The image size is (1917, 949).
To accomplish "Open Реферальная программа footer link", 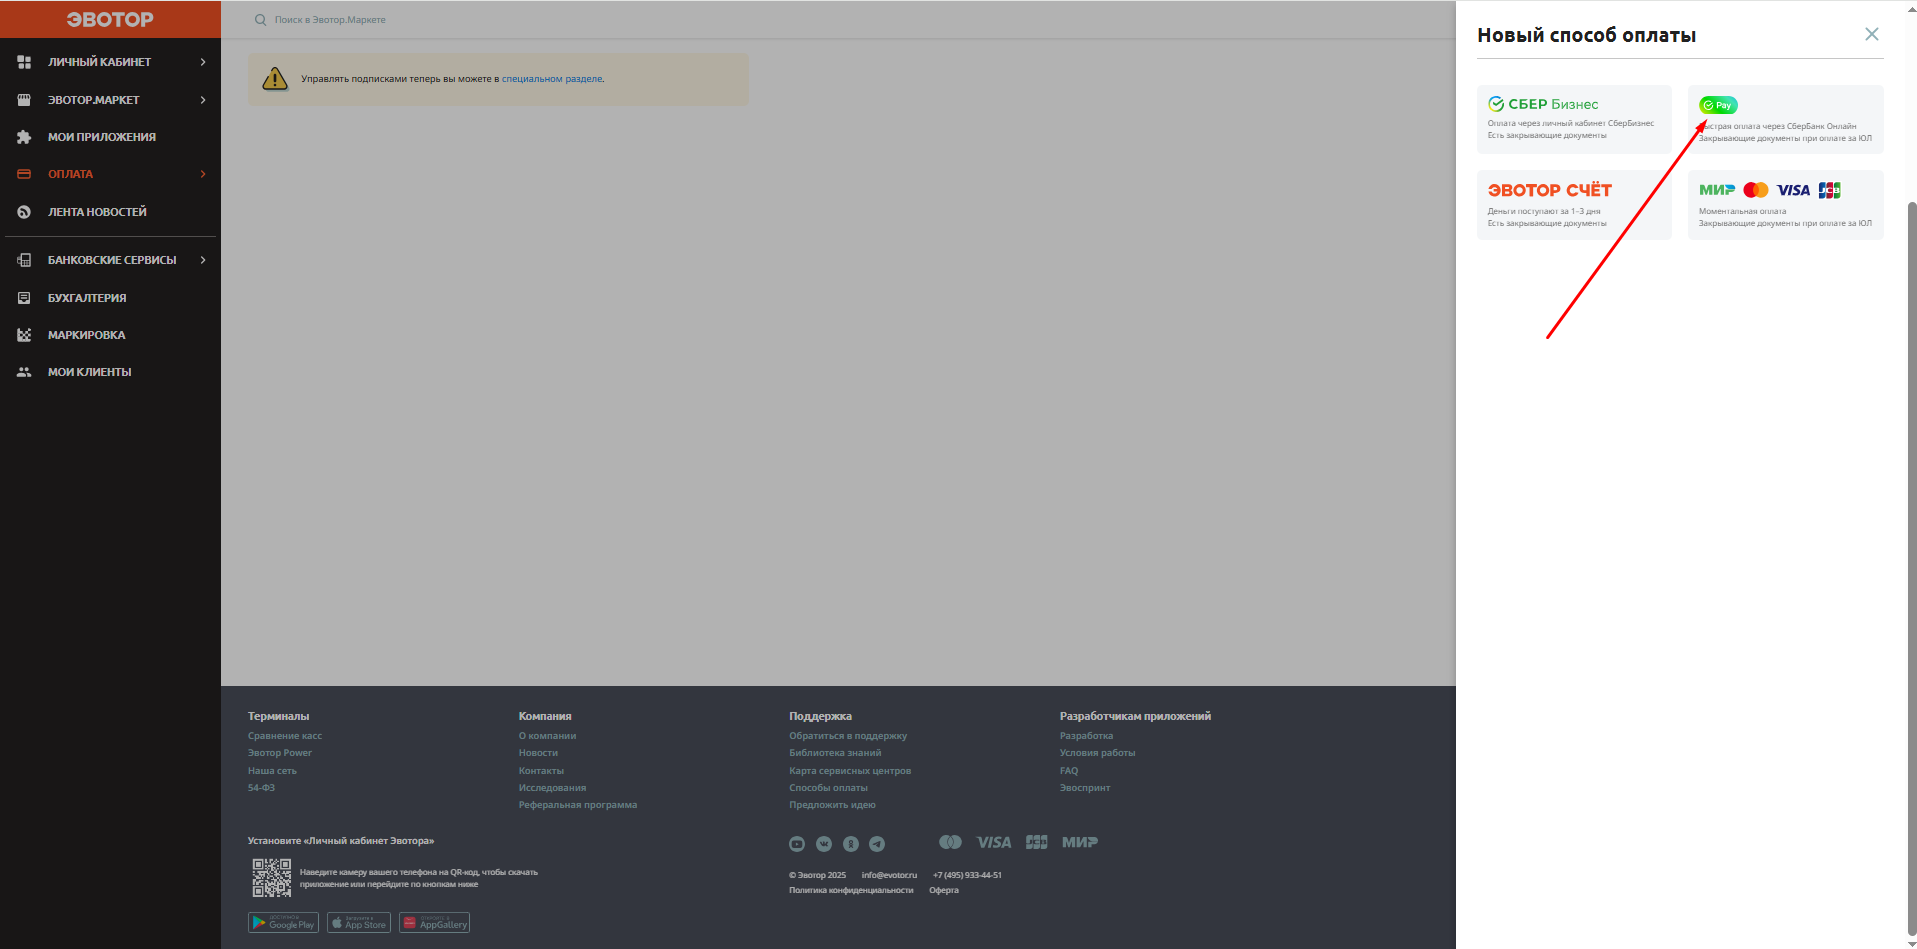I will pos(577,805).
